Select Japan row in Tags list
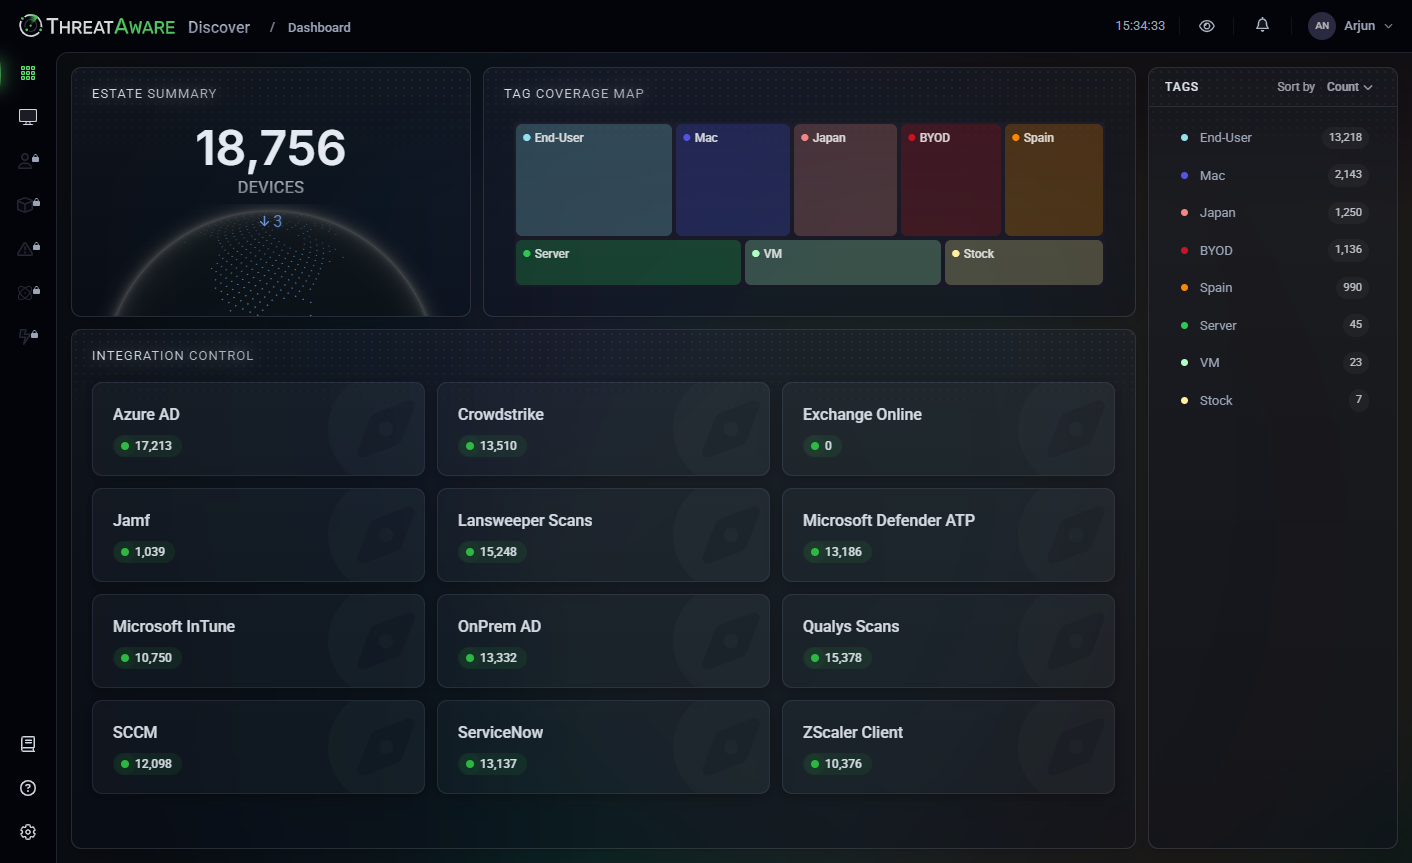The image size is (1412, 863). click(x=1273, y=213)
